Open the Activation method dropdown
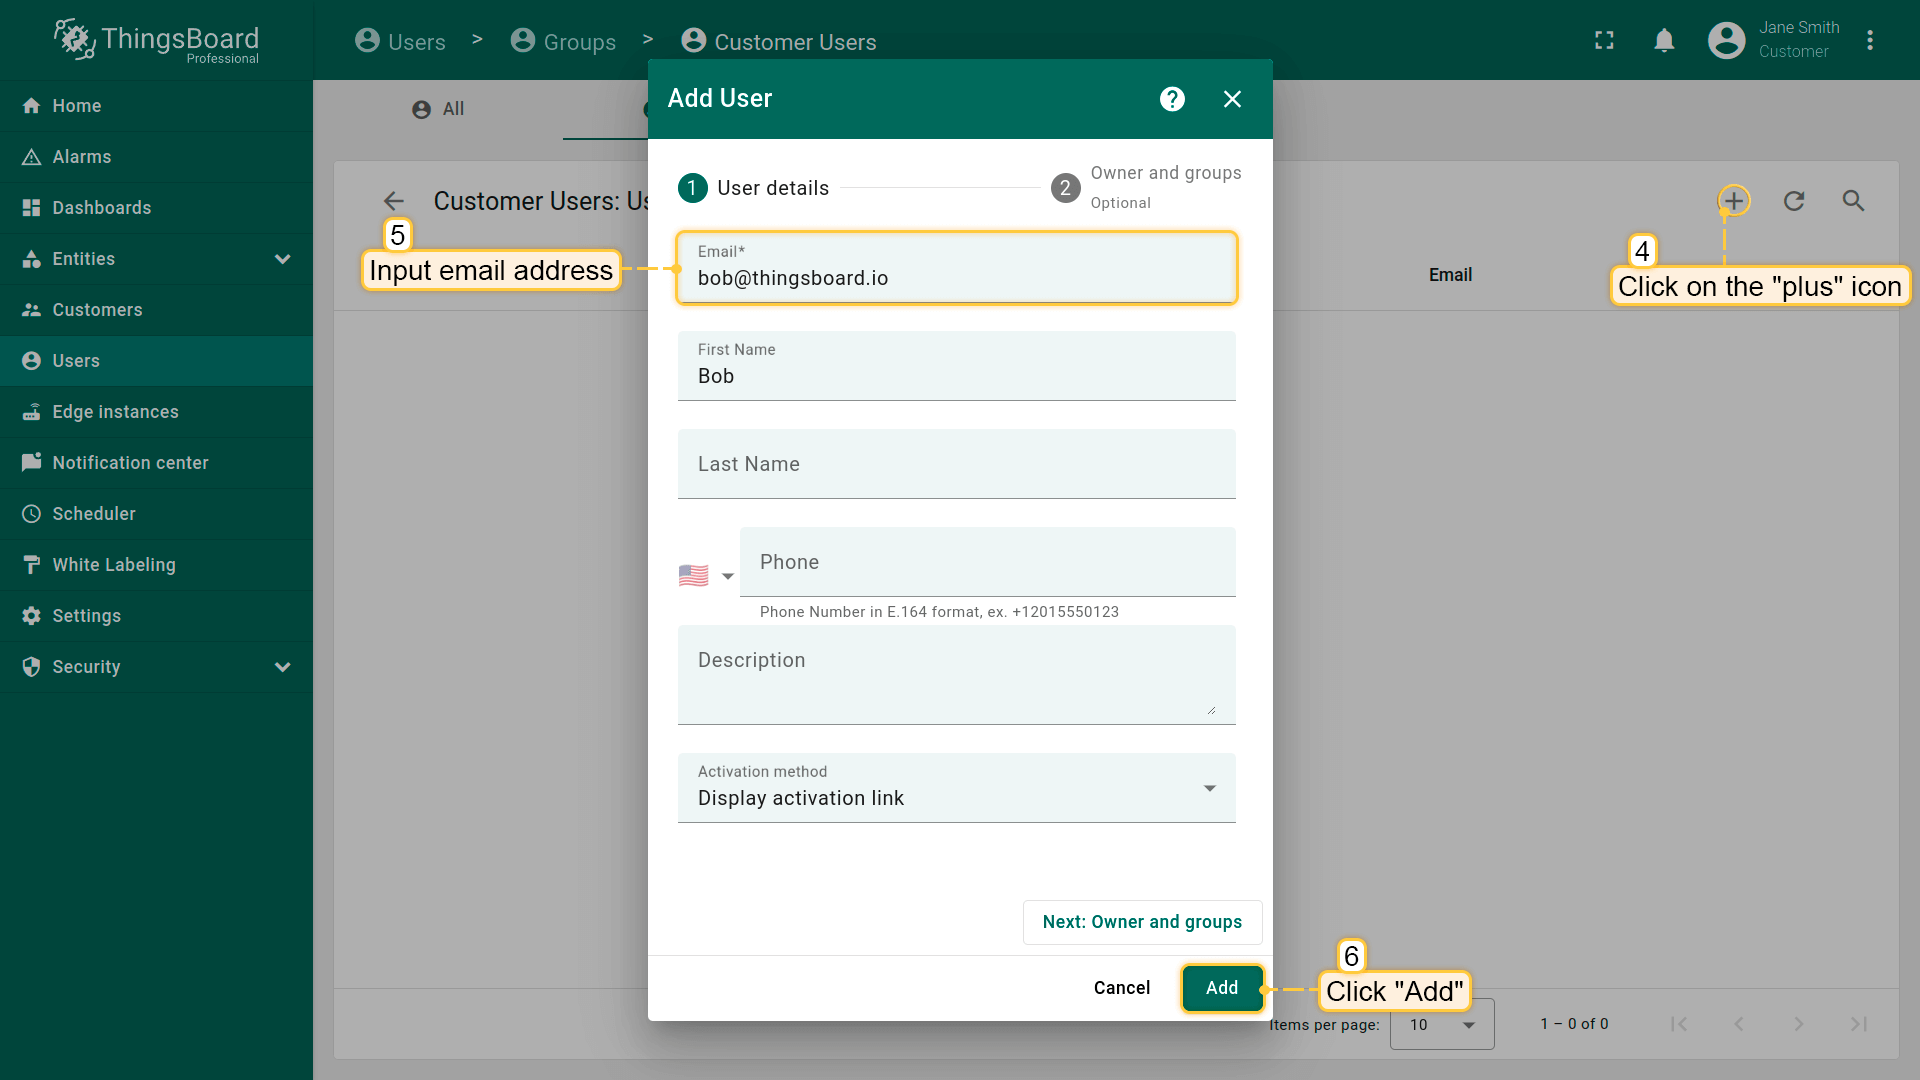This screenshot has height=1080, width=1920. tap(956, 788)
